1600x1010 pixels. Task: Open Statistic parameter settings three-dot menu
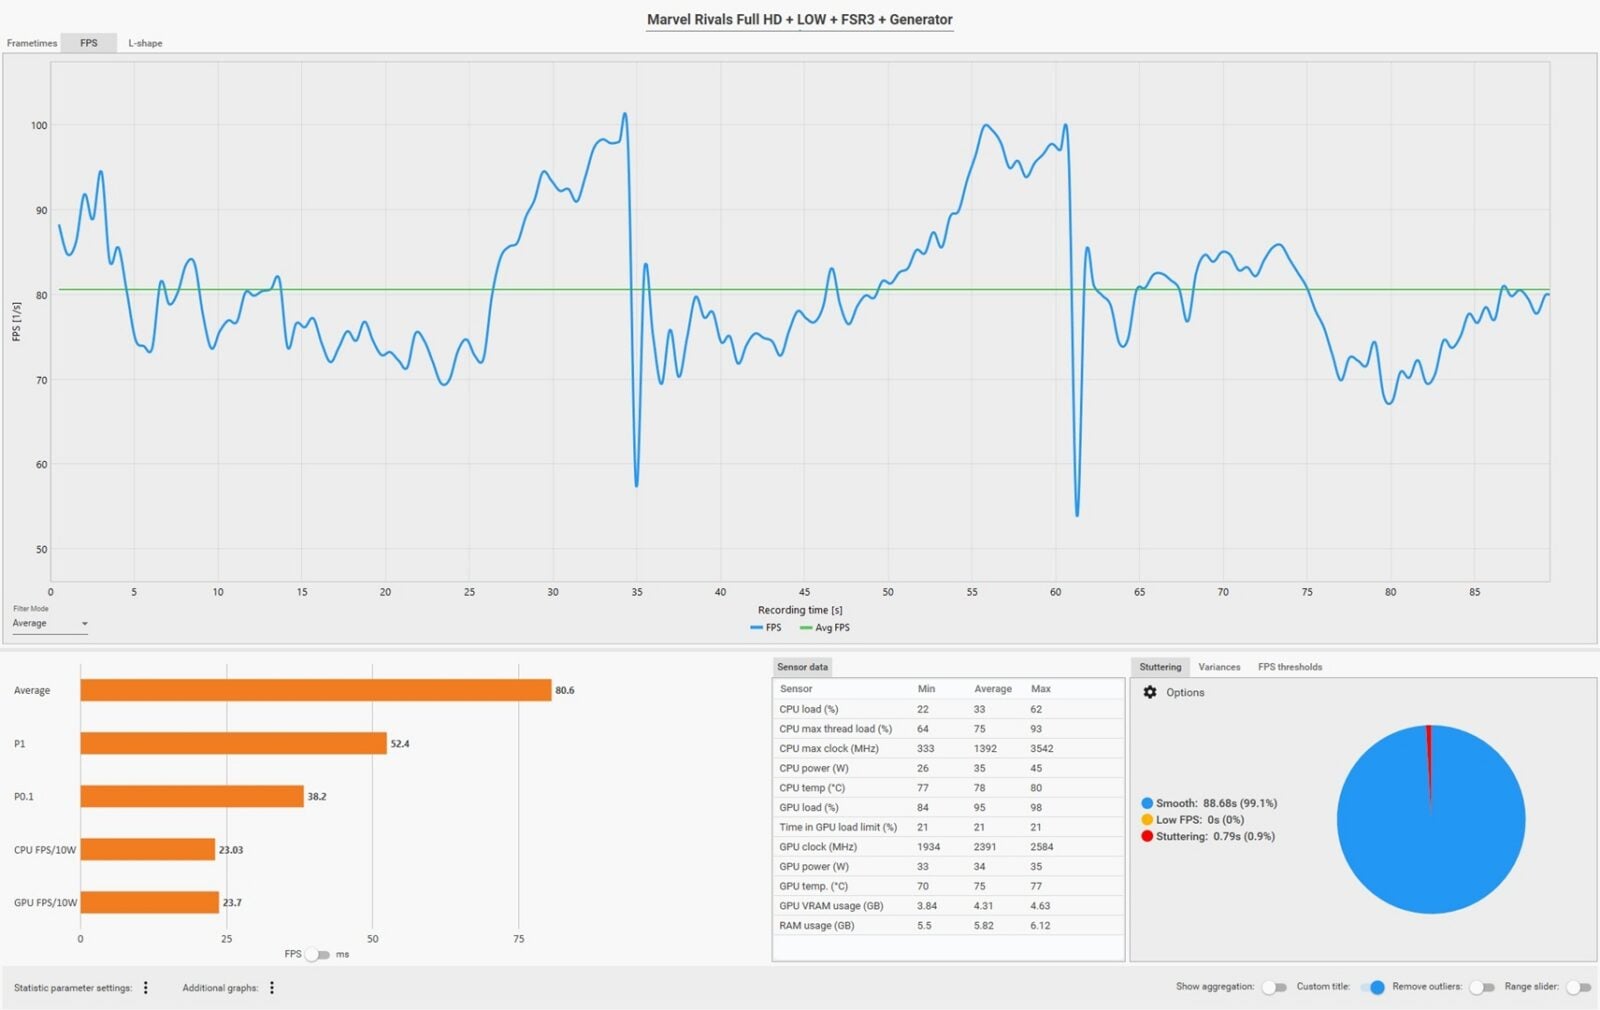click(x=146, y=988)
